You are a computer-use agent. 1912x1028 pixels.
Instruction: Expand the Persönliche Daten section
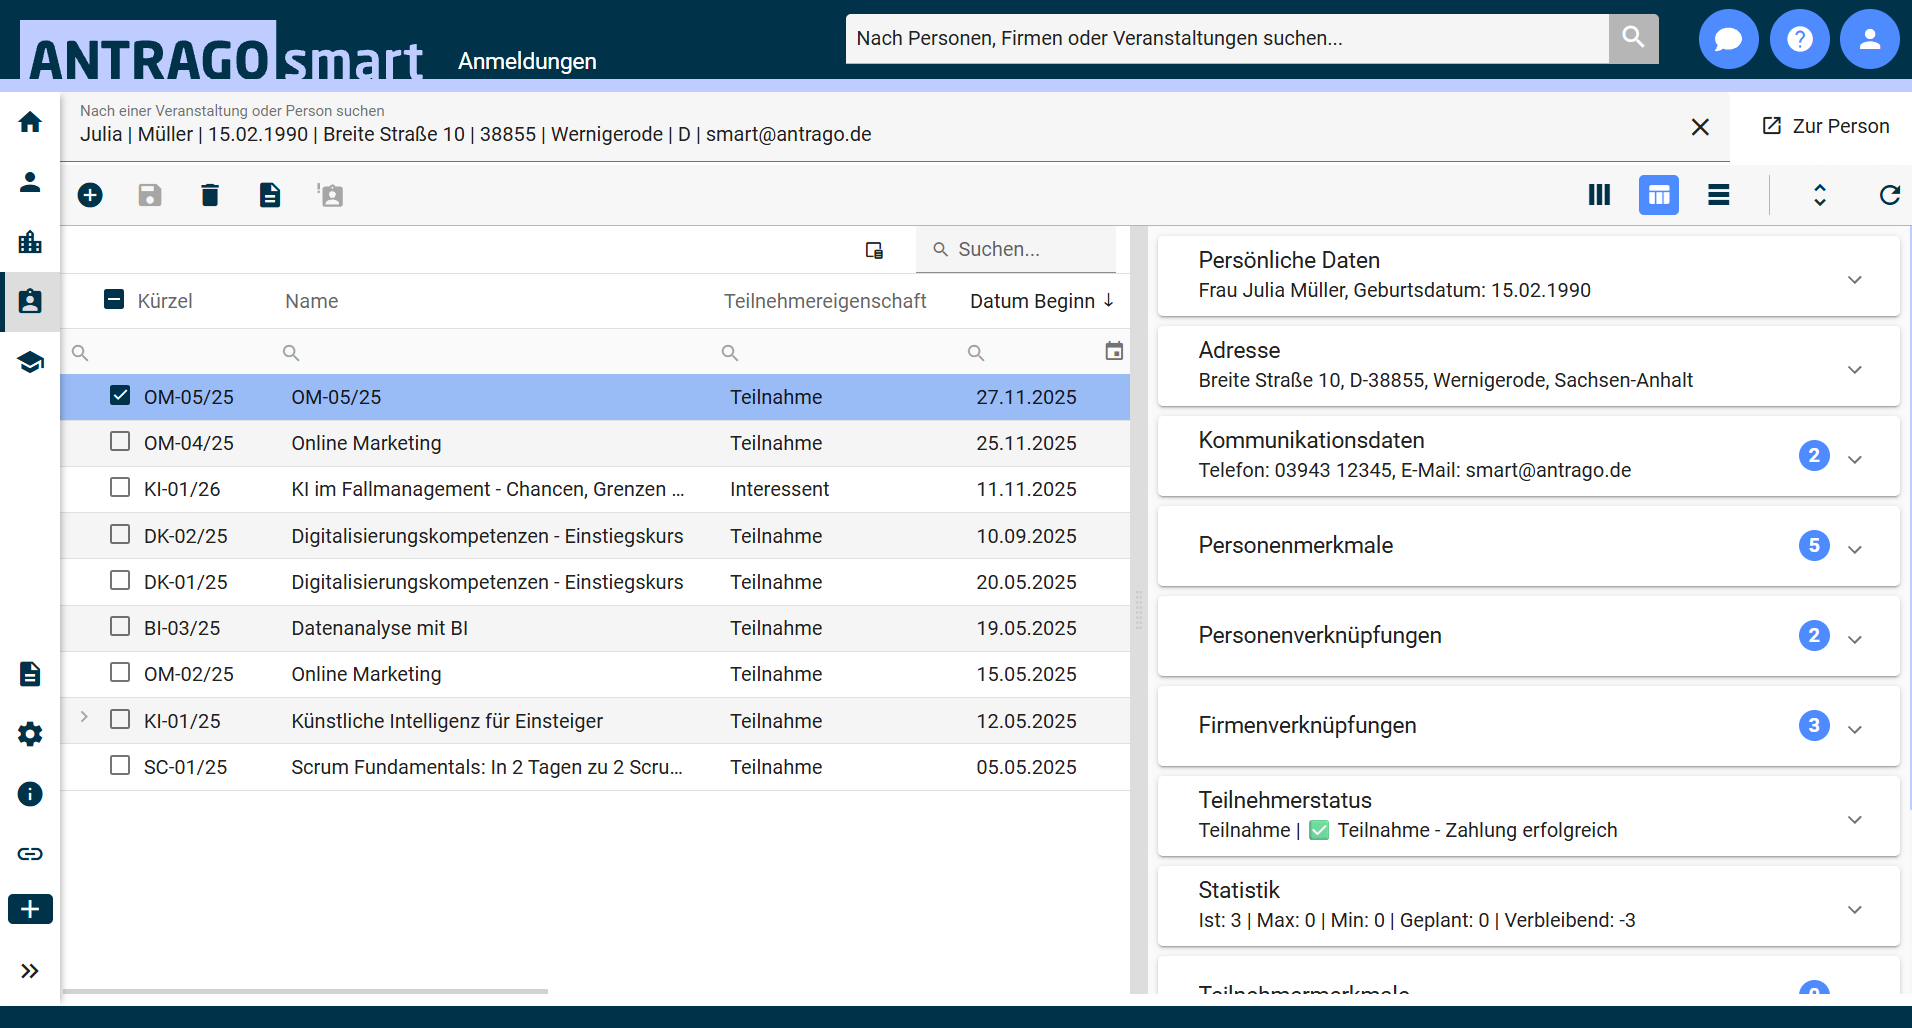tap(1854, 279)
